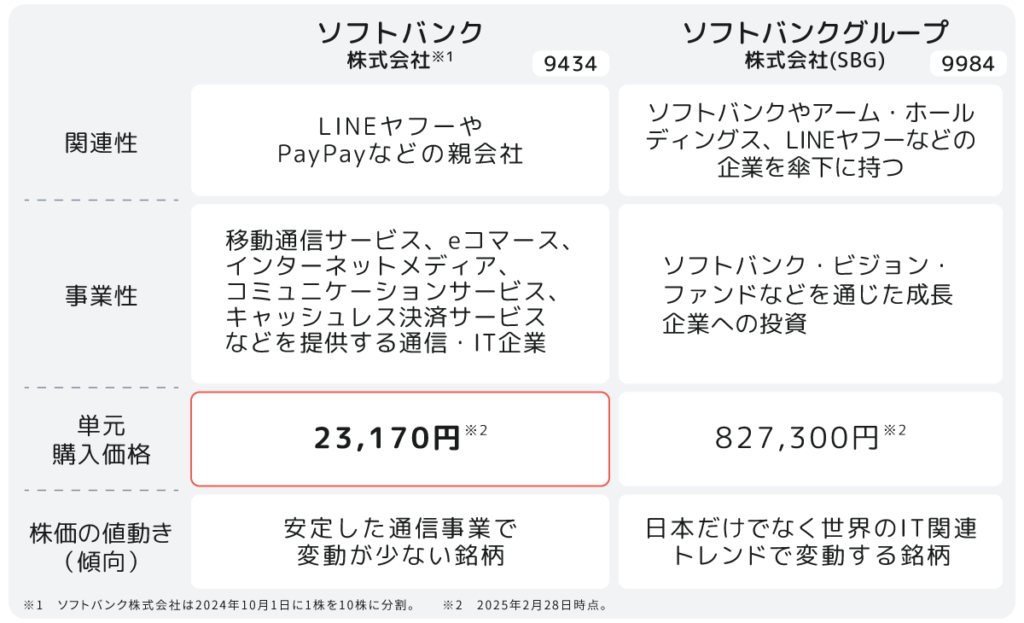Select the highlighted 23,170円 price cell
The height and width of the screenshot is (623, 1024).
[400, 439]
